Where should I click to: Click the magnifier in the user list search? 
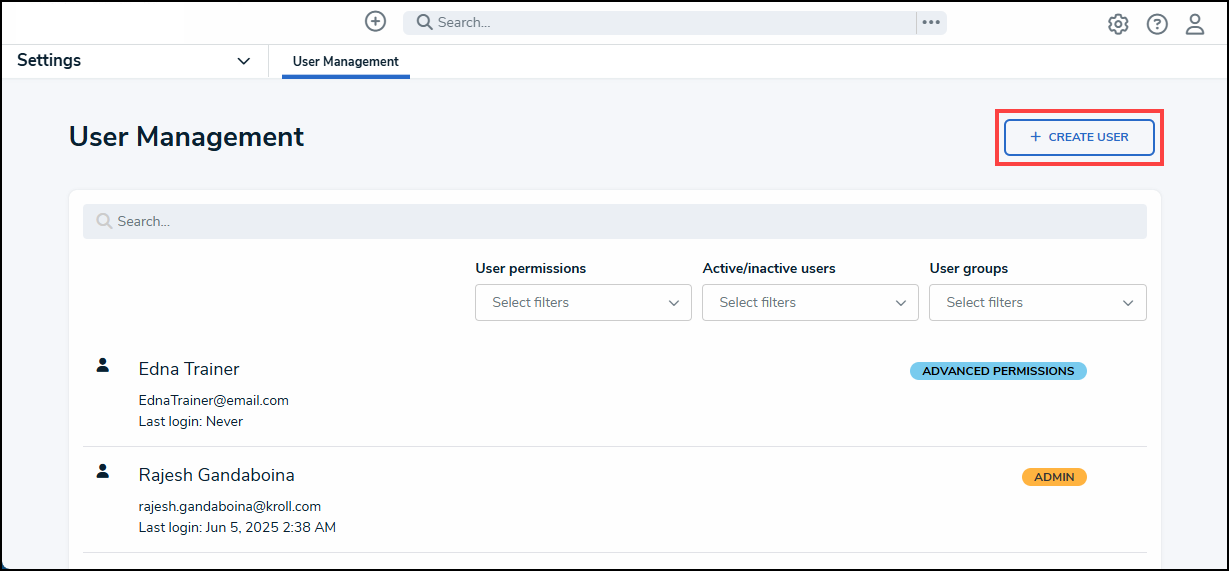click(x=104, y=221)
